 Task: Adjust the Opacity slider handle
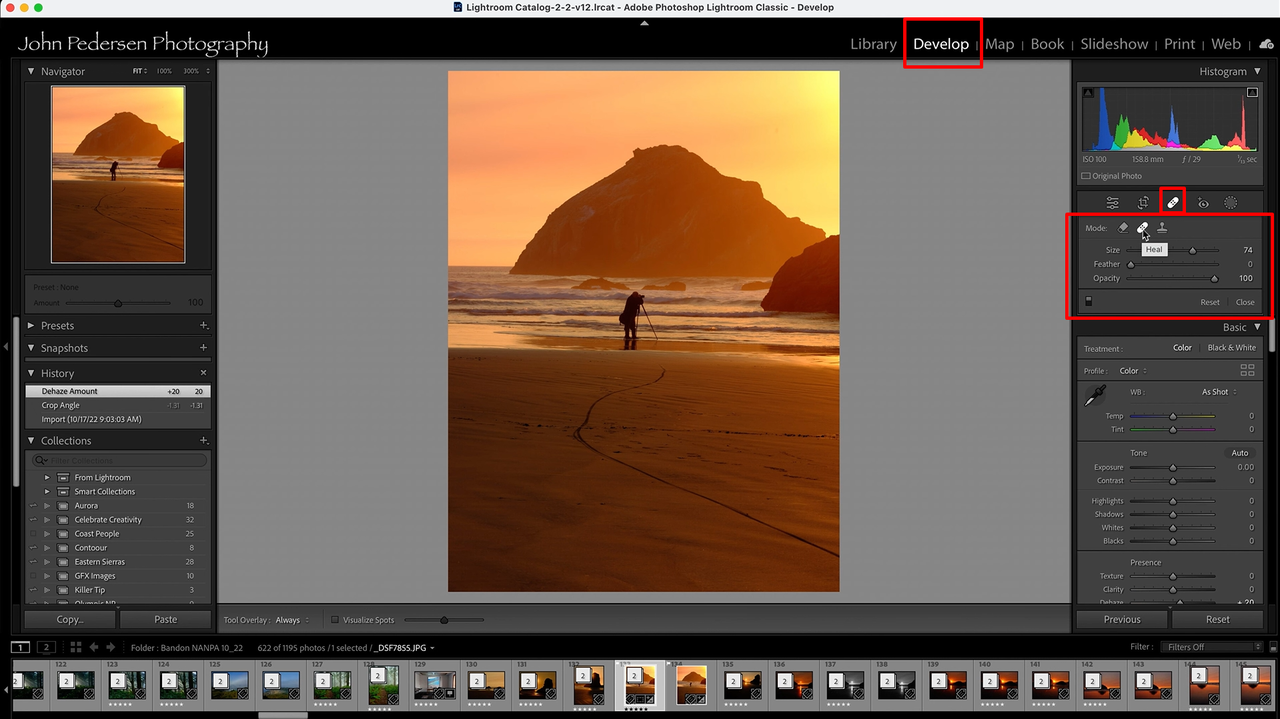click(x=1214, y=278)
